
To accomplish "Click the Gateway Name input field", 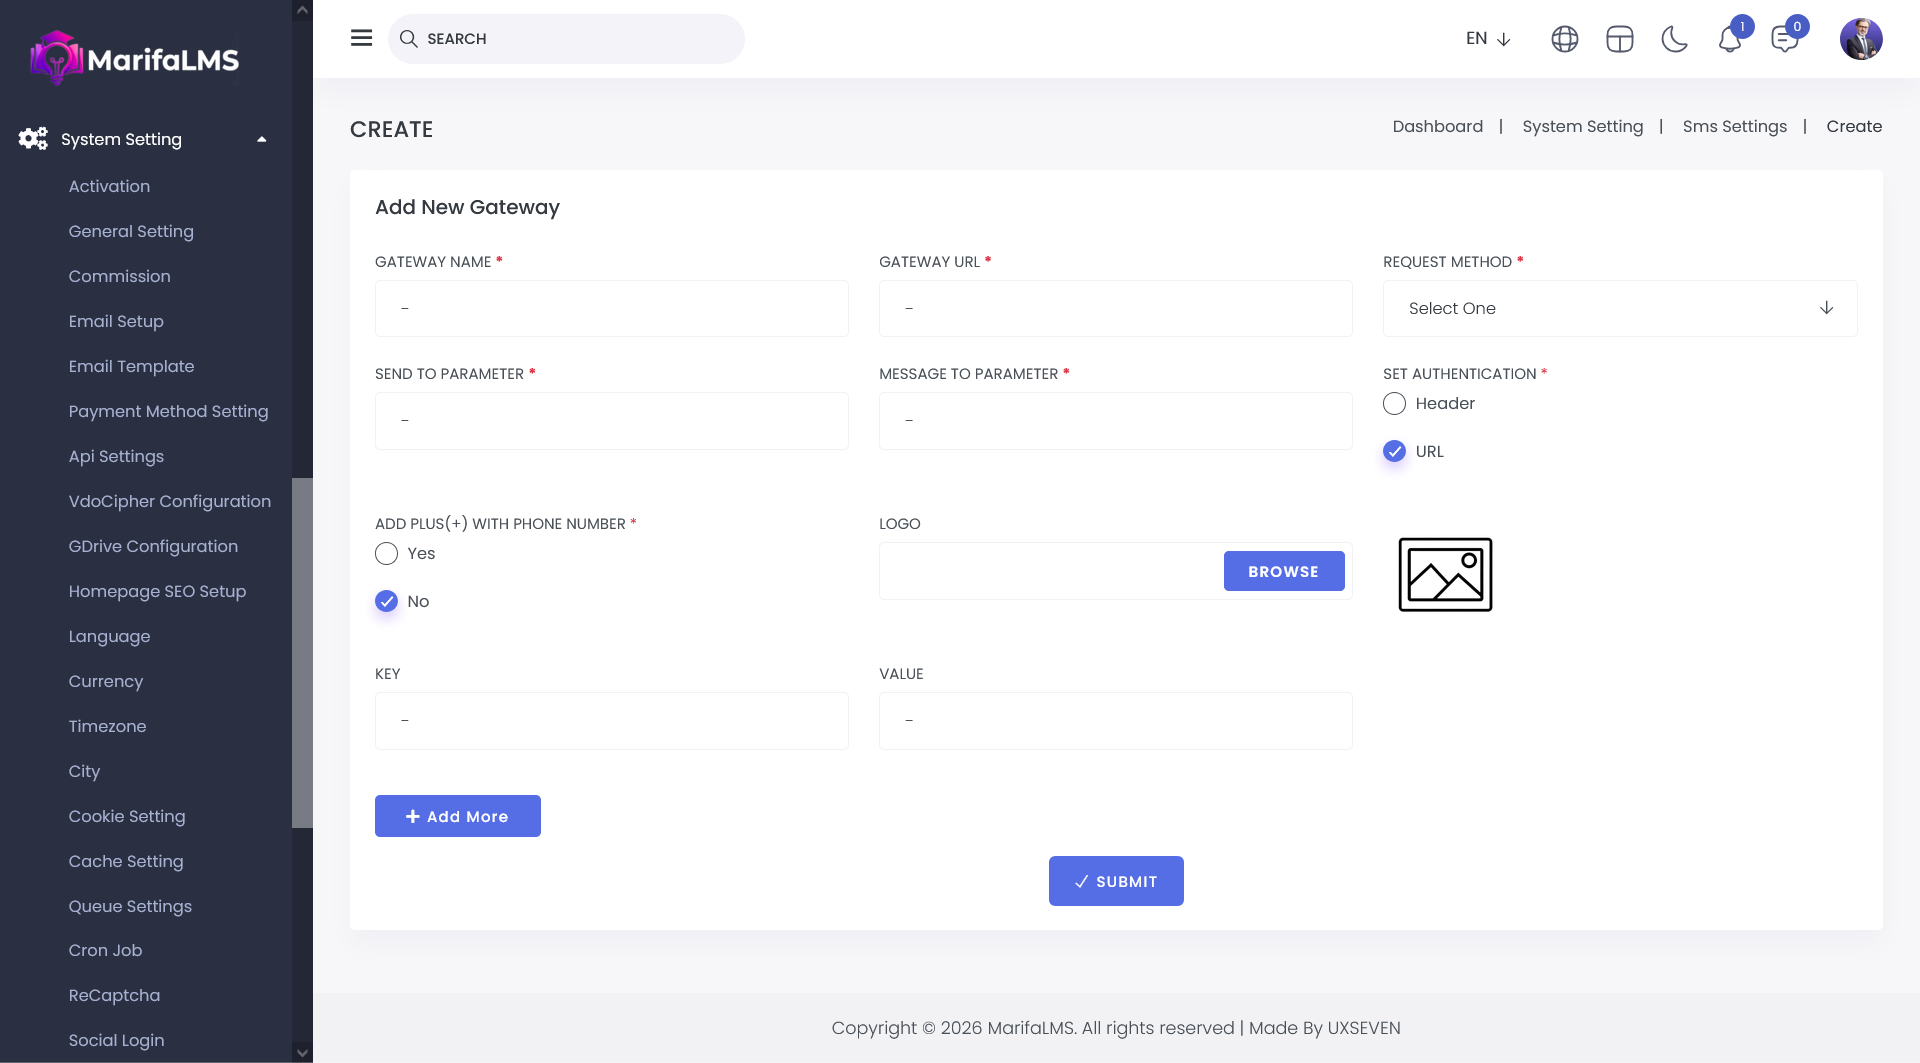I will 611,308.
